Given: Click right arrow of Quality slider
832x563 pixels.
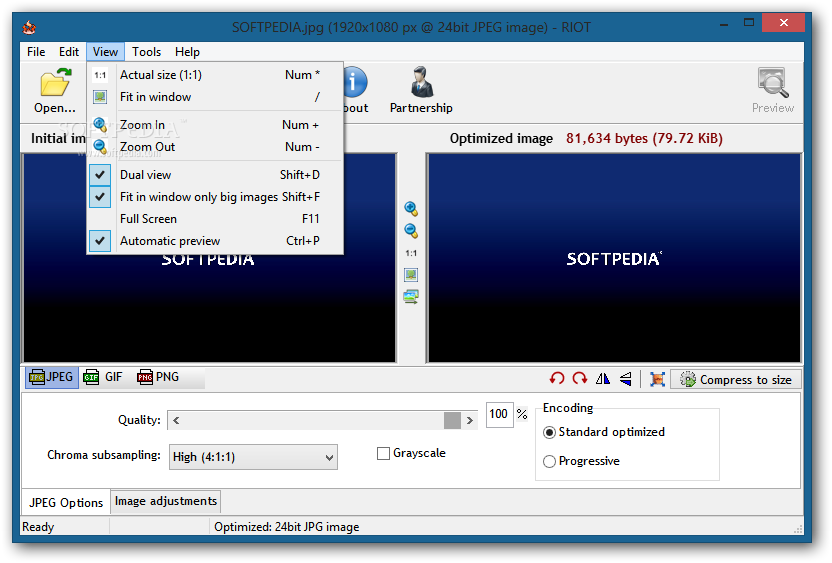Looking at the screenshot, I should [x=469, y=420].
